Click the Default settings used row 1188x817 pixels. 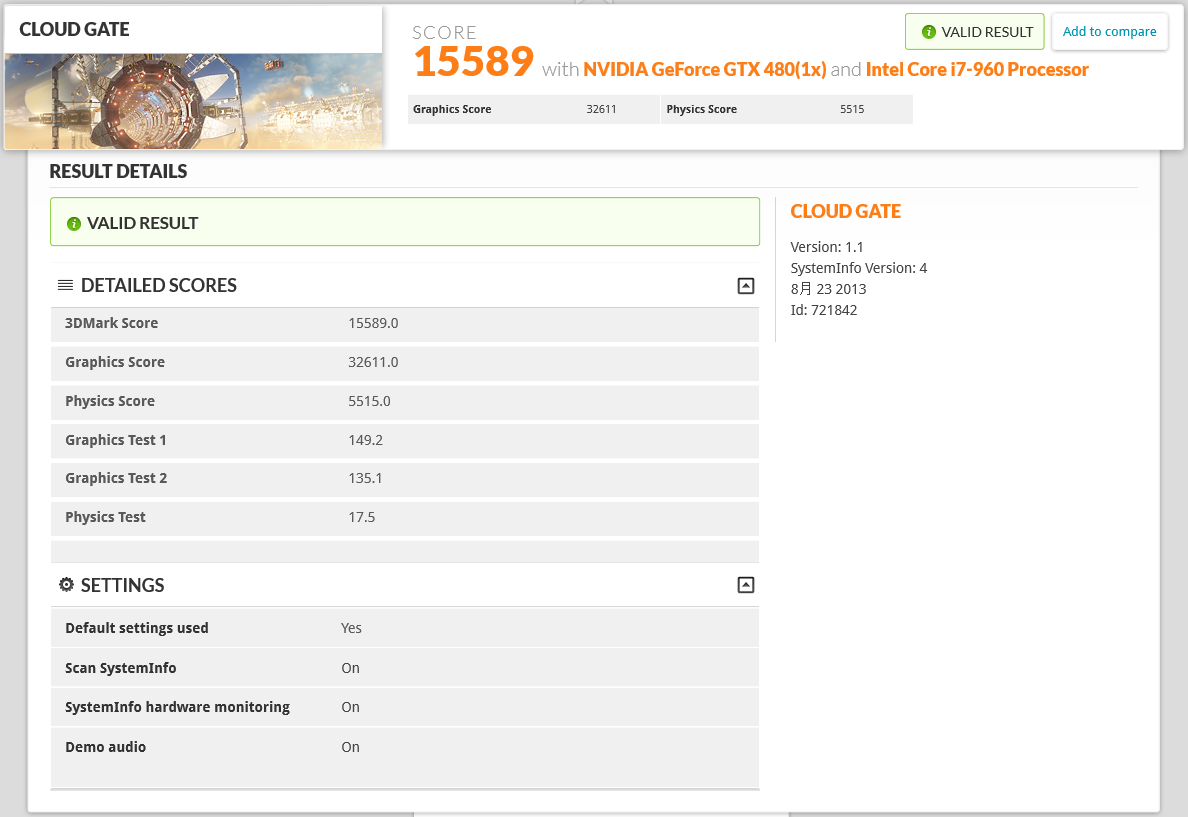tap(405, 628)
